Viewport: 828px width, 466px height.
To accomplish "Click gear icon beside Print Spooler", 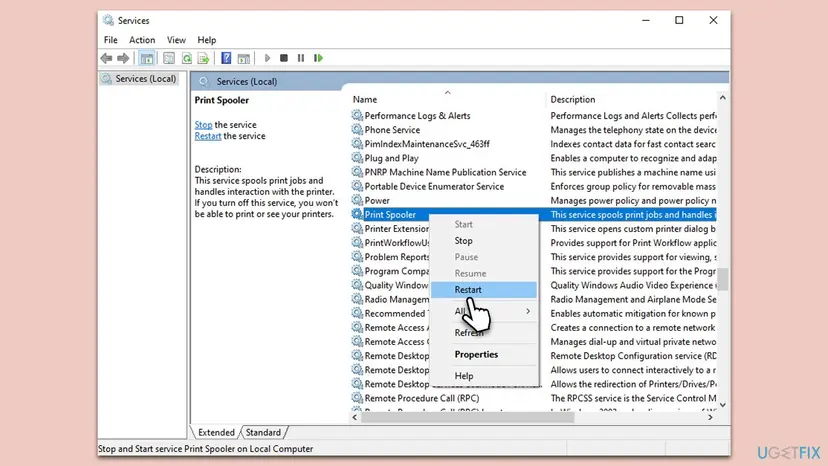I will point(357,215).
